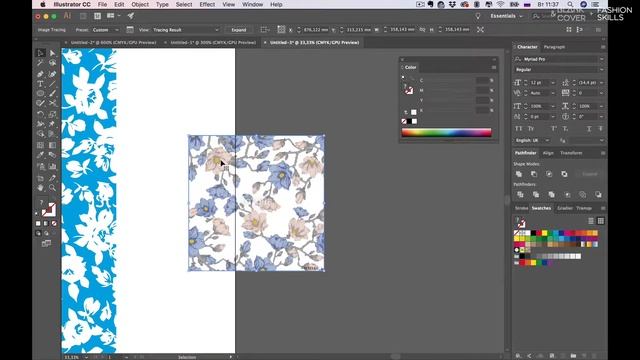Click the Go to Bridge icon
This screenshot has height=360, width=640.
83,16
